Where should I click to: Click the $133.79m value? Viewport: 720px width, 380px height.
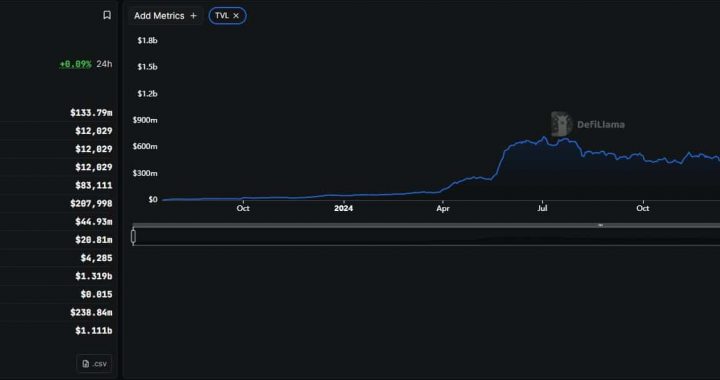(91, 112)
